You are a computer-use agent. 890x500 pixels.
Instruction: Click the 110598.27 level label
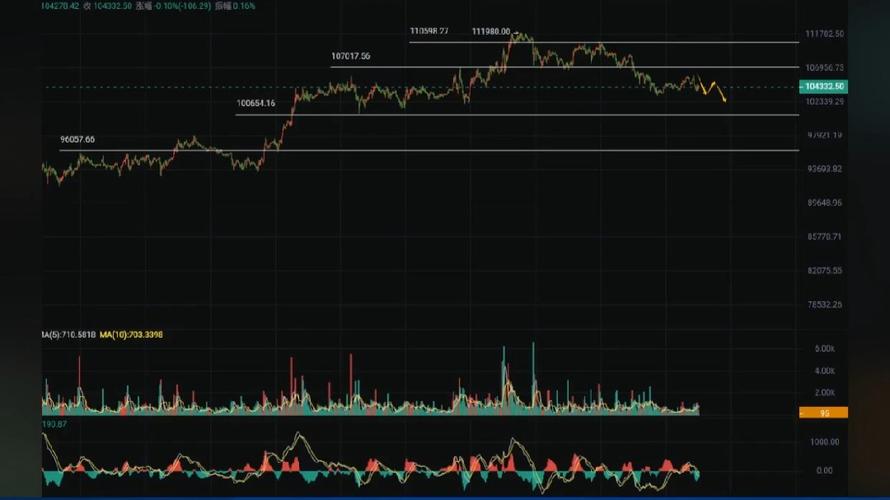click(x=429, y=31)
